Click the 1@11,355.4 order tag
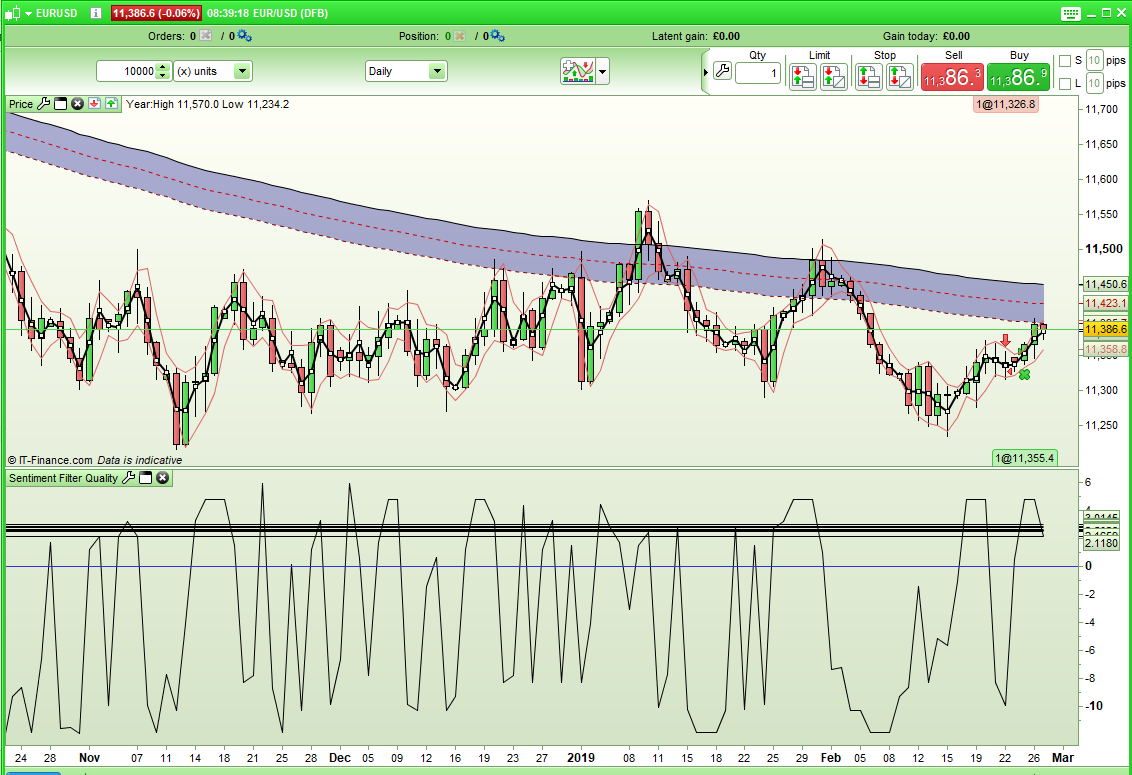The height and width of the screenshot is (775, 1132). [1024, 458]
